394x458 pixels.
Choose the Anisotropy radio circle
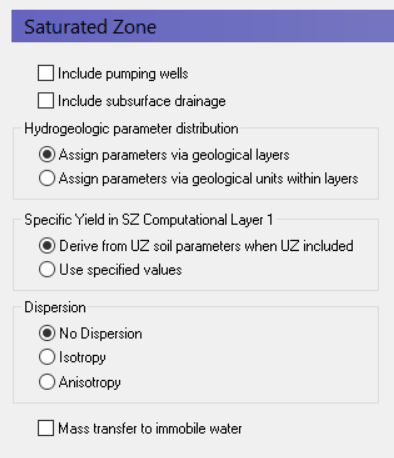pyautogui.click(x=47, y=382)
